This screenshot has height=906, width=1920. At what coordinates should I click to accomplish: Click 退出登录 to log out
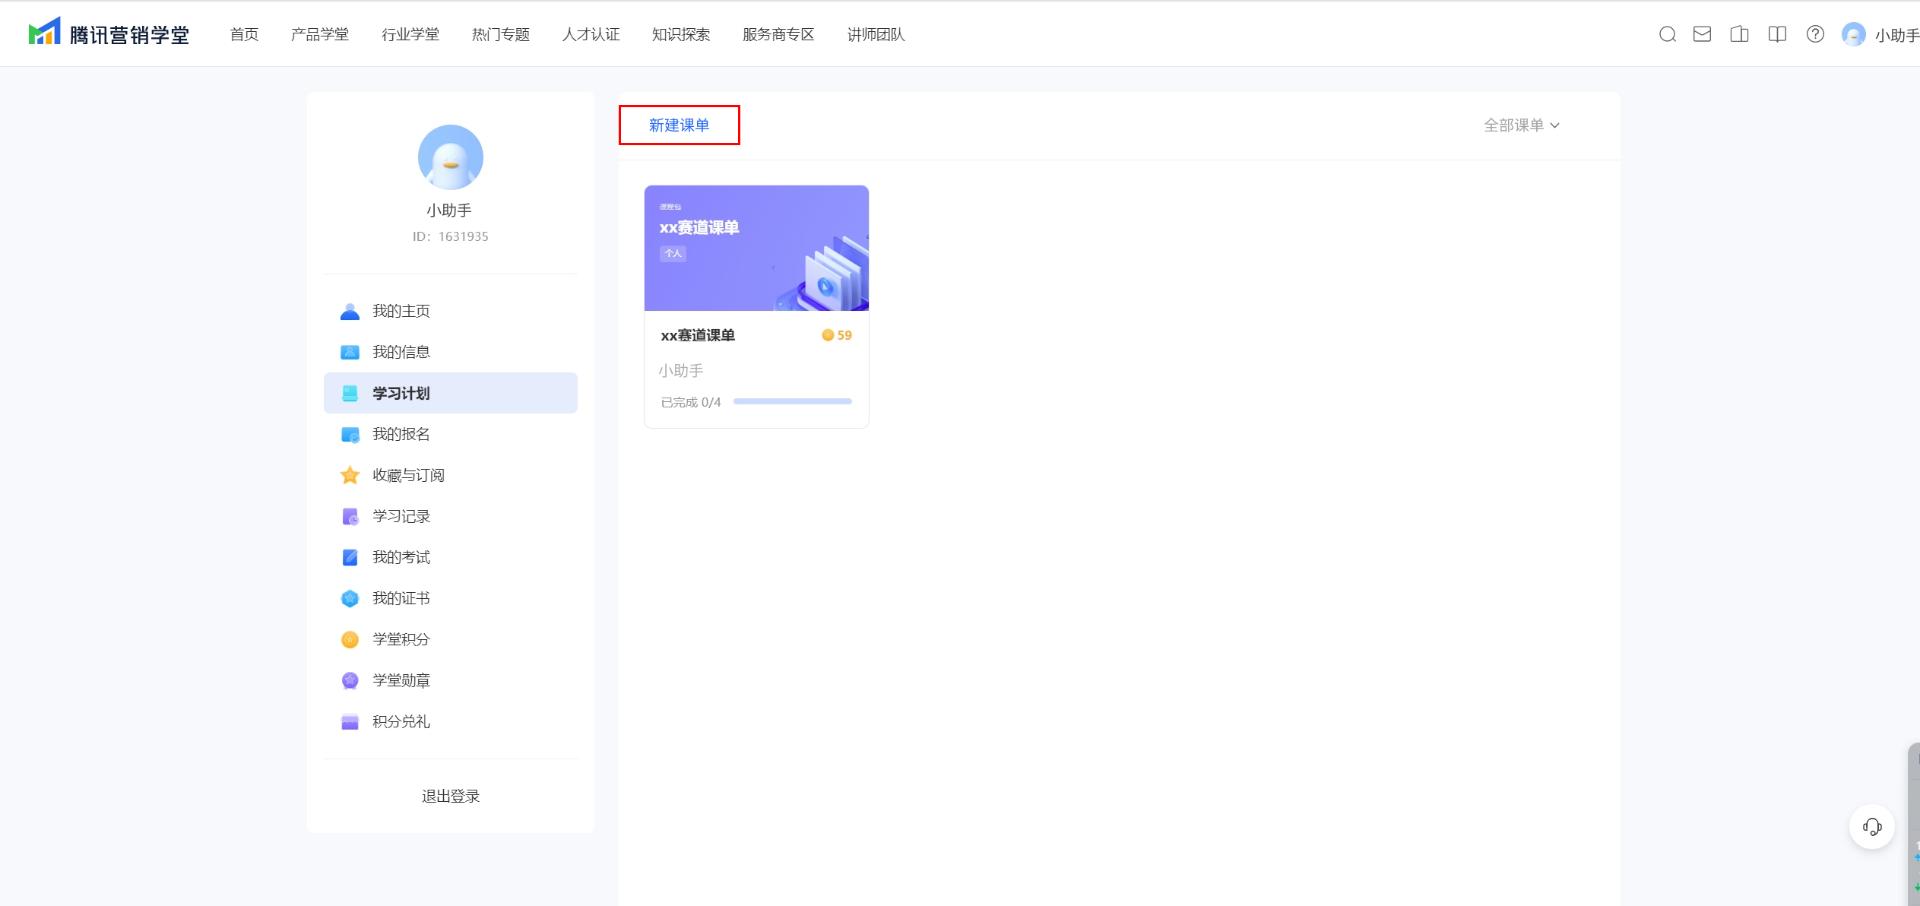pos(450,796)
